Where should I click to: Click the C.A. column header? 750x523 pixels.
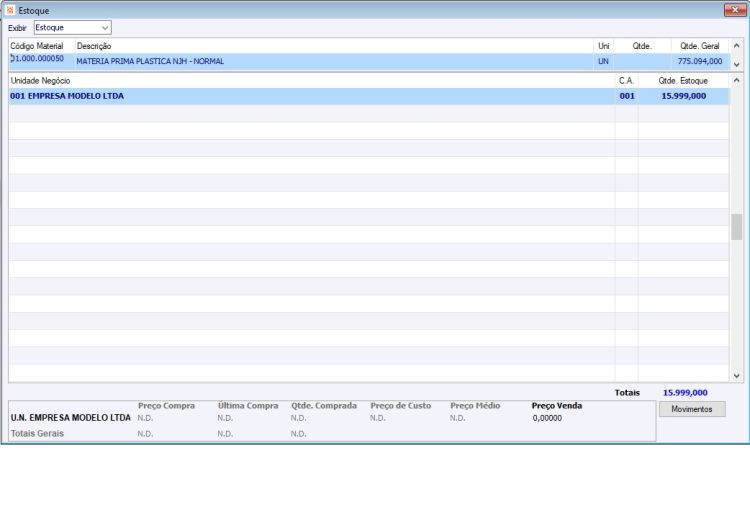(626, 81)
